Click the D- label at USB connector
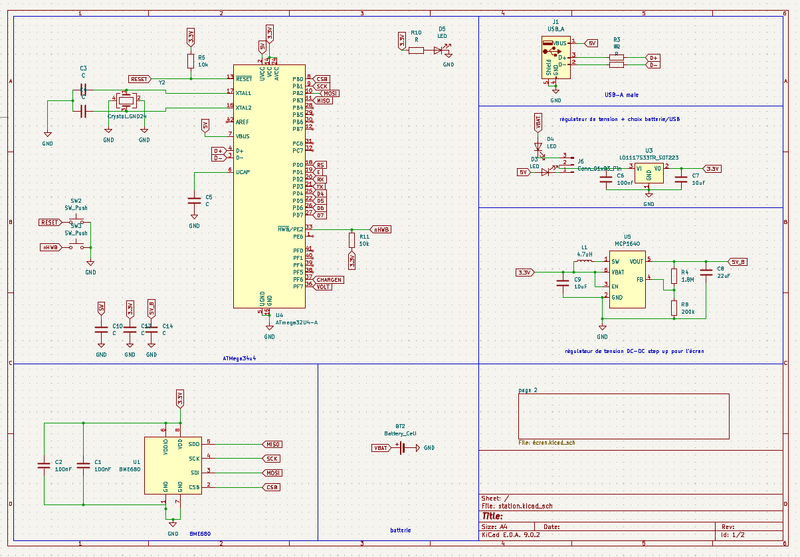The width and height of the screenshot is (800, 557). click(x=653, y=65)
